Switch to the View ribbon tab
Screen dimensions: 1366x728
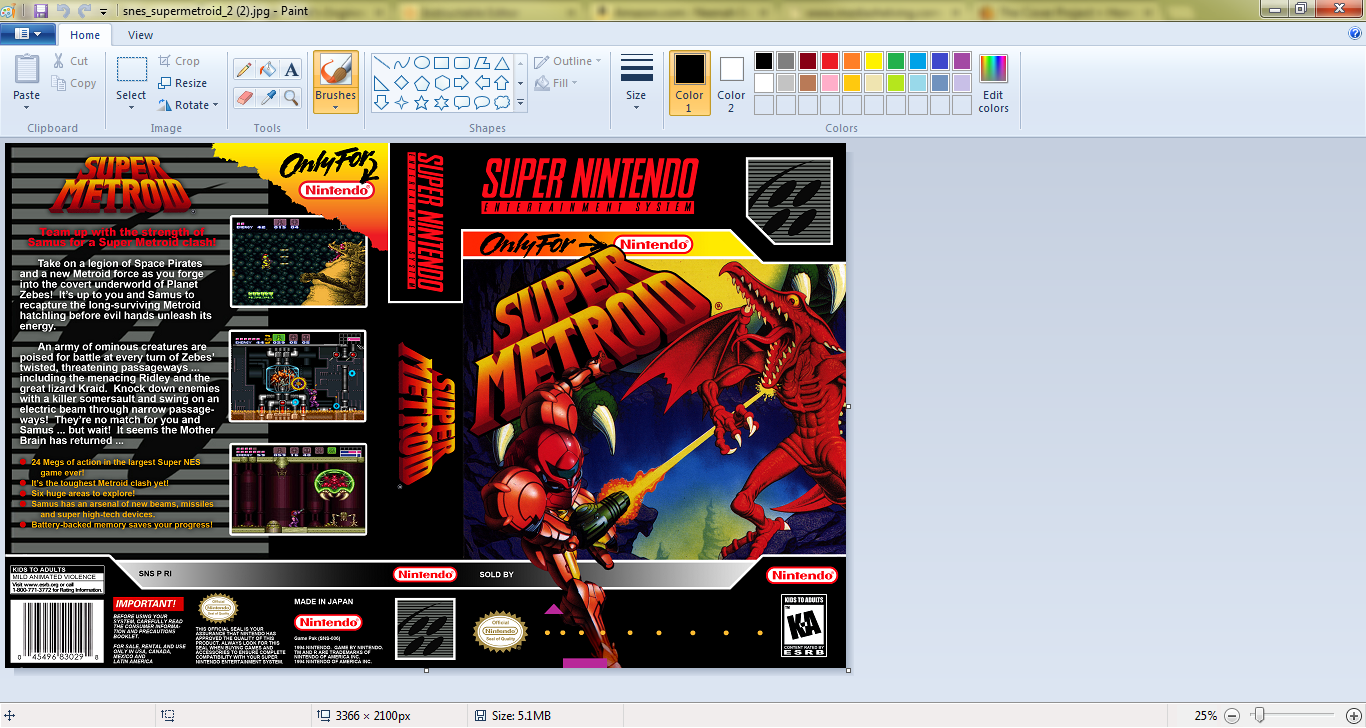(140, 35)
